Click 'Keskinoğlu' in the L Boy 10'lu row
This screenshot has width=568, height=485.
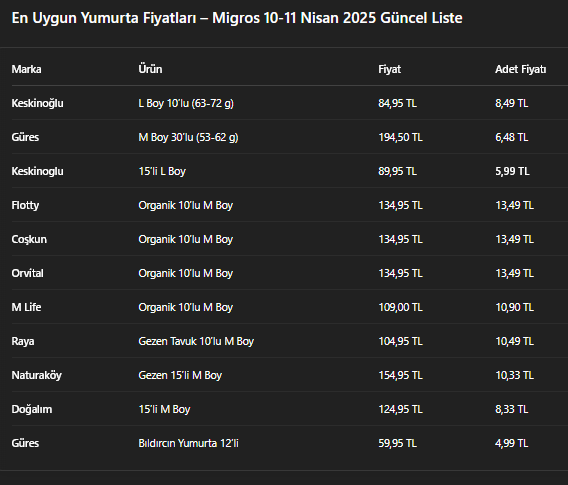point(37,103)
